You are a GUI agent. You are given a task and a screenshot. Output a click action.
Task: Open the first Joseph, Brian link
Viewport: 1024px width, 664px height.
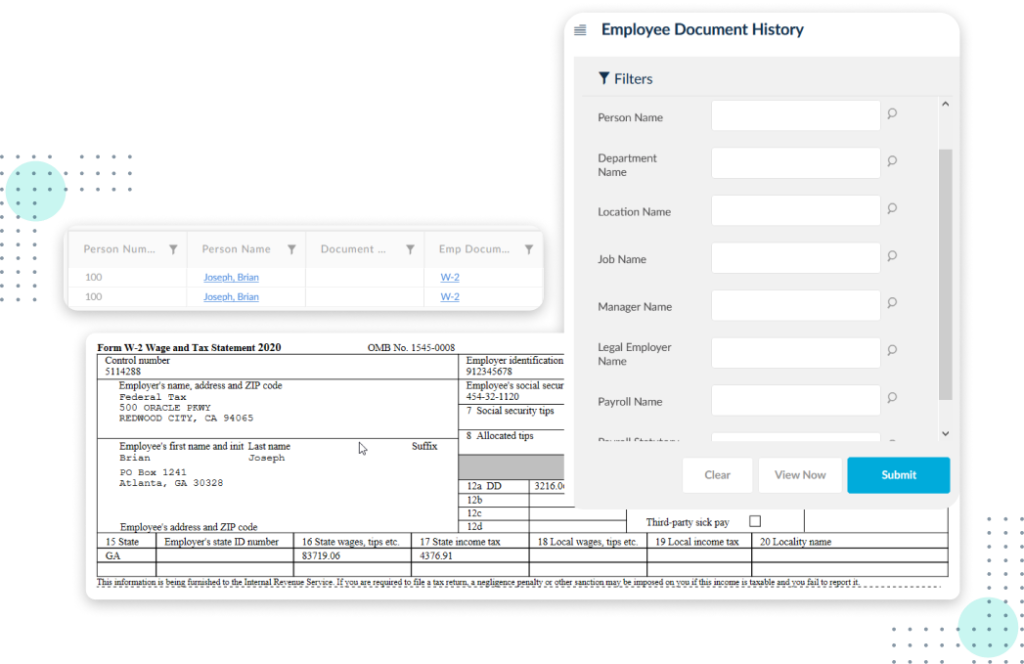tap(231, 277)
